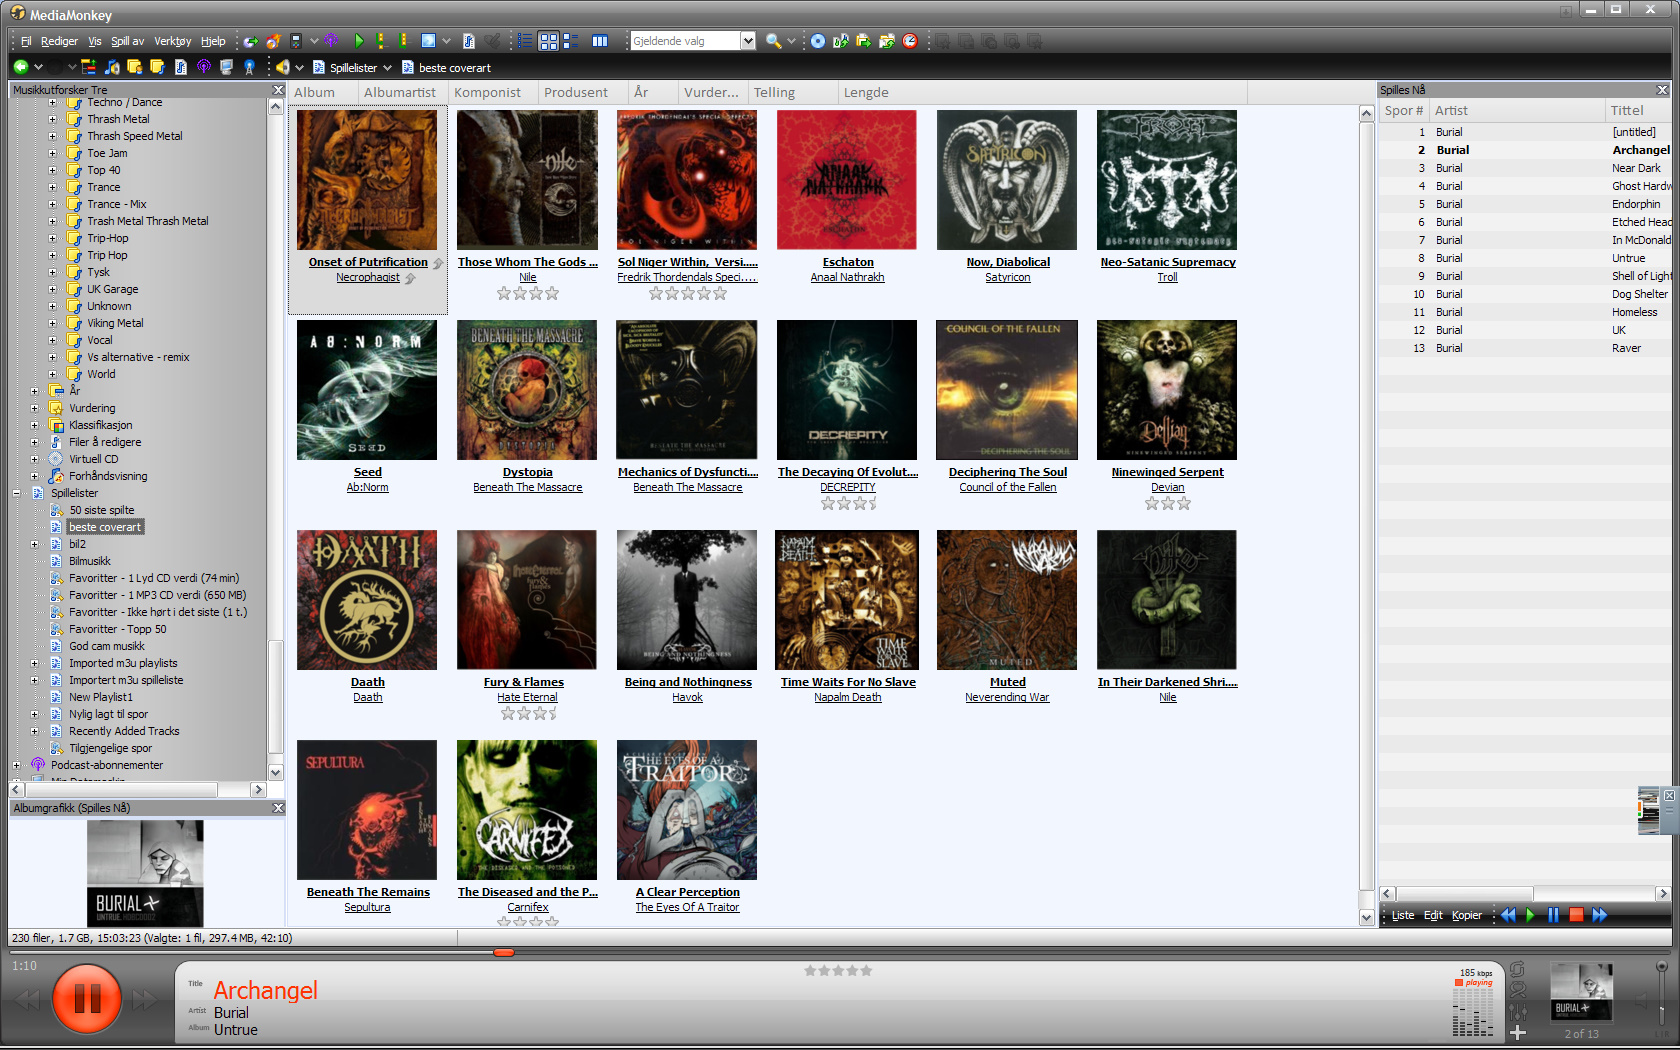Toggle the equalizer sliders icon in player
The width and height of the screenshot is (1680, 1050).
point(1518,1012)
